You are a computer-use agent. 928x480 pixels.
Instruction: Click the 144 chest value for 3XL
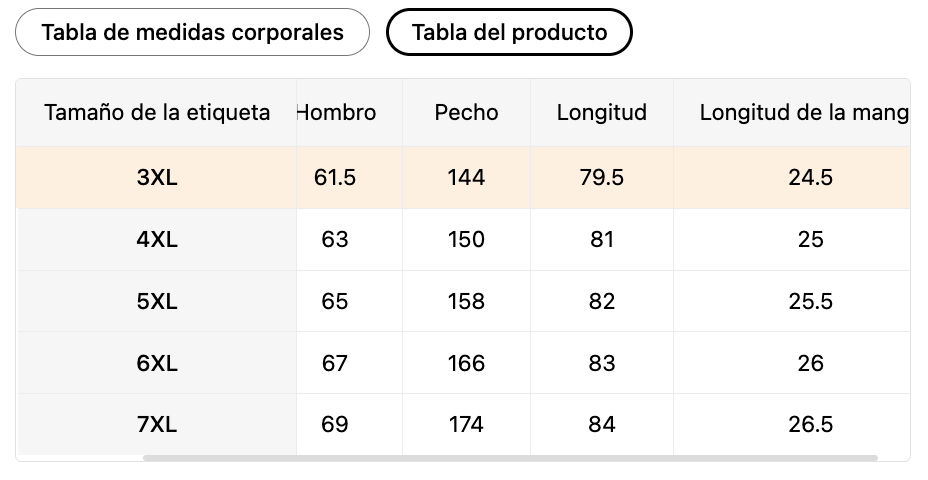pos(466,178)
